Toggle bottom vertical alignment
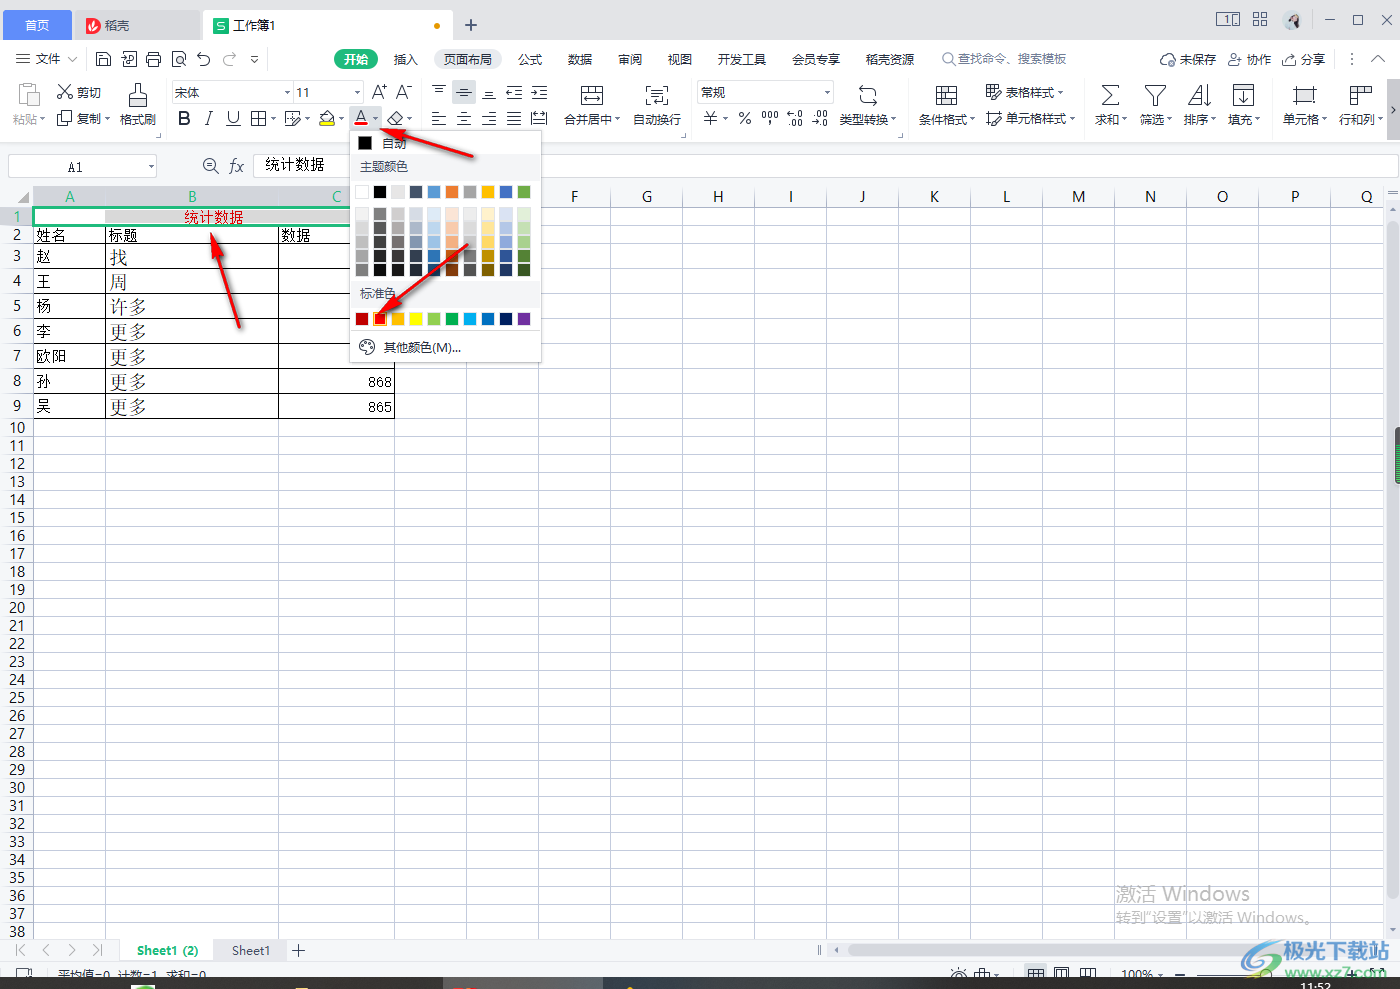The image size is (1400, 989). (489, 92)
